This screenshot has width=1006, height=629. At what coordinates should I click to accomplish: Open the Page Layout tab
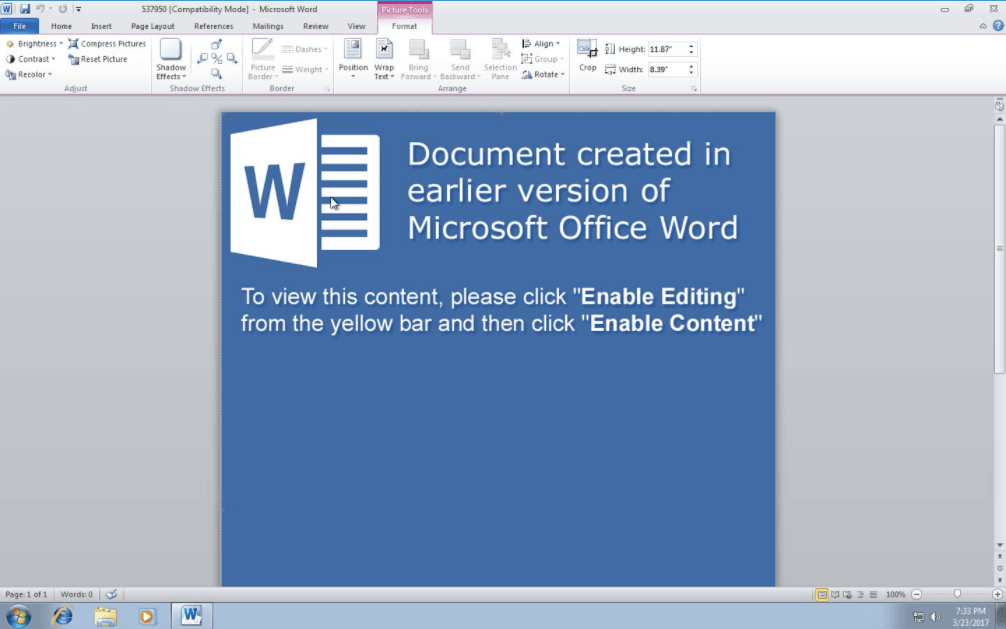pyautogui.click(x=153, y=26)
